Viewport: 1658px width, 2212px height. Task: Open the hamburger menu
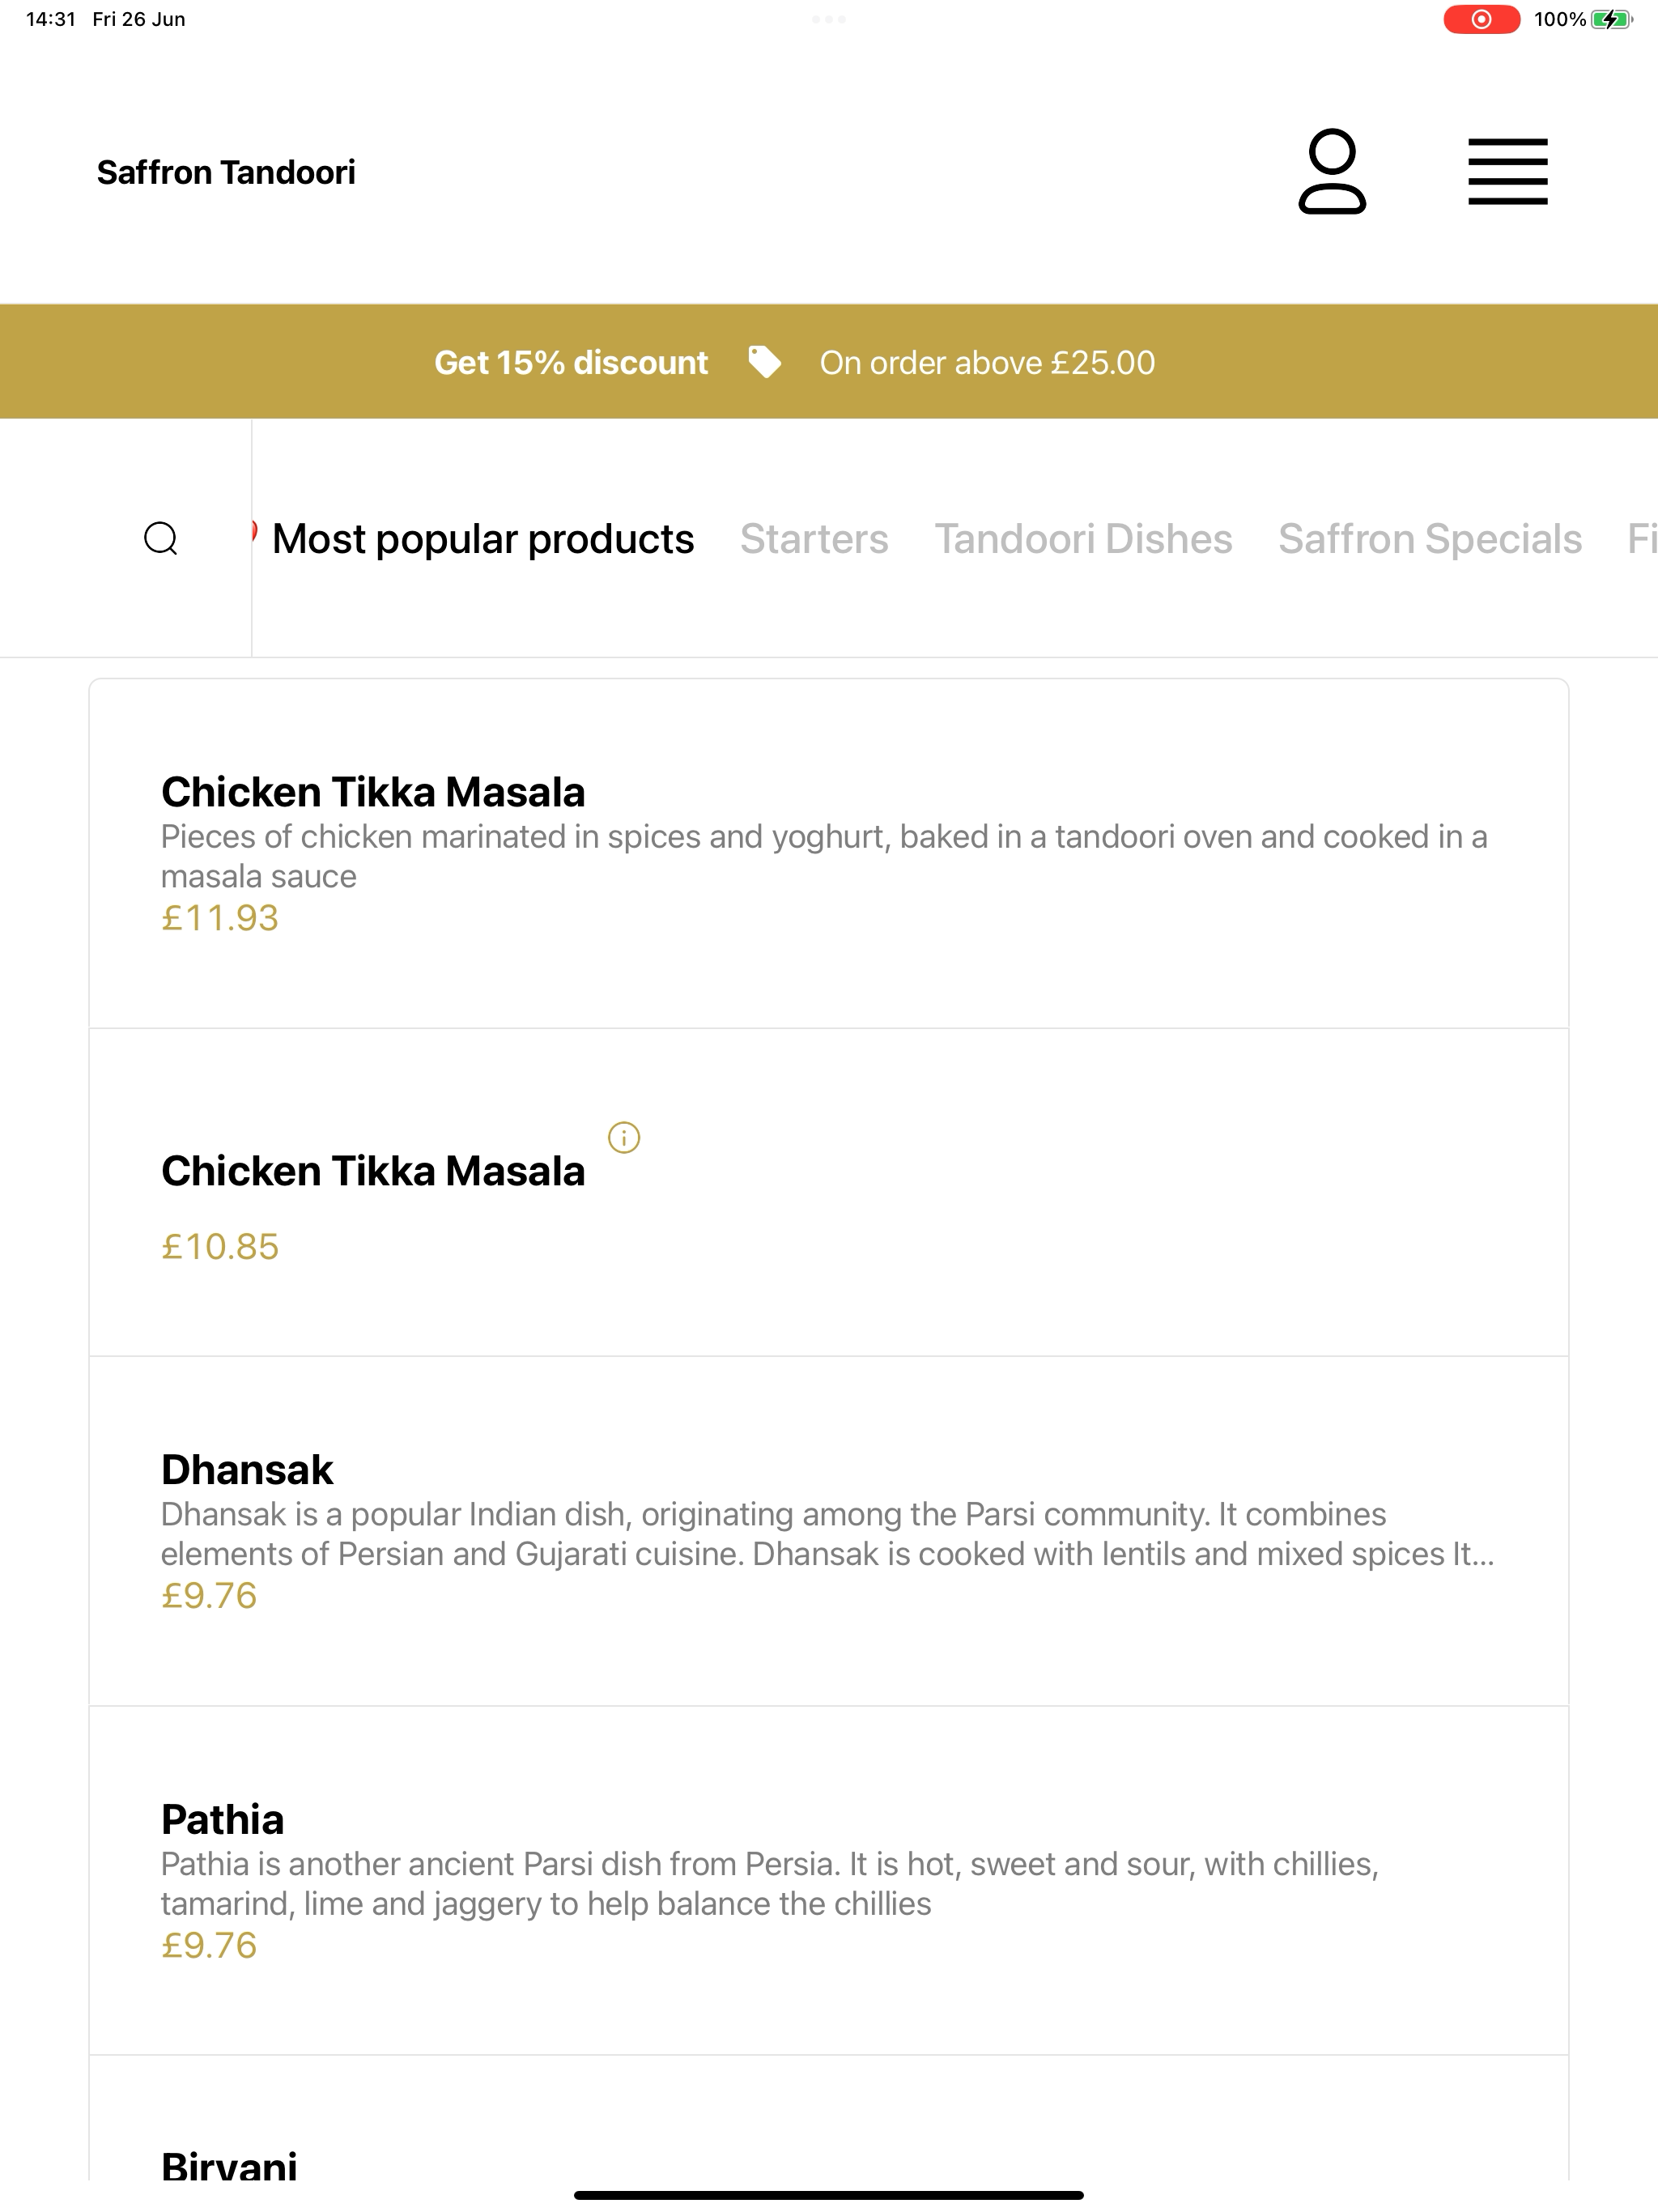coord(1507,172)
